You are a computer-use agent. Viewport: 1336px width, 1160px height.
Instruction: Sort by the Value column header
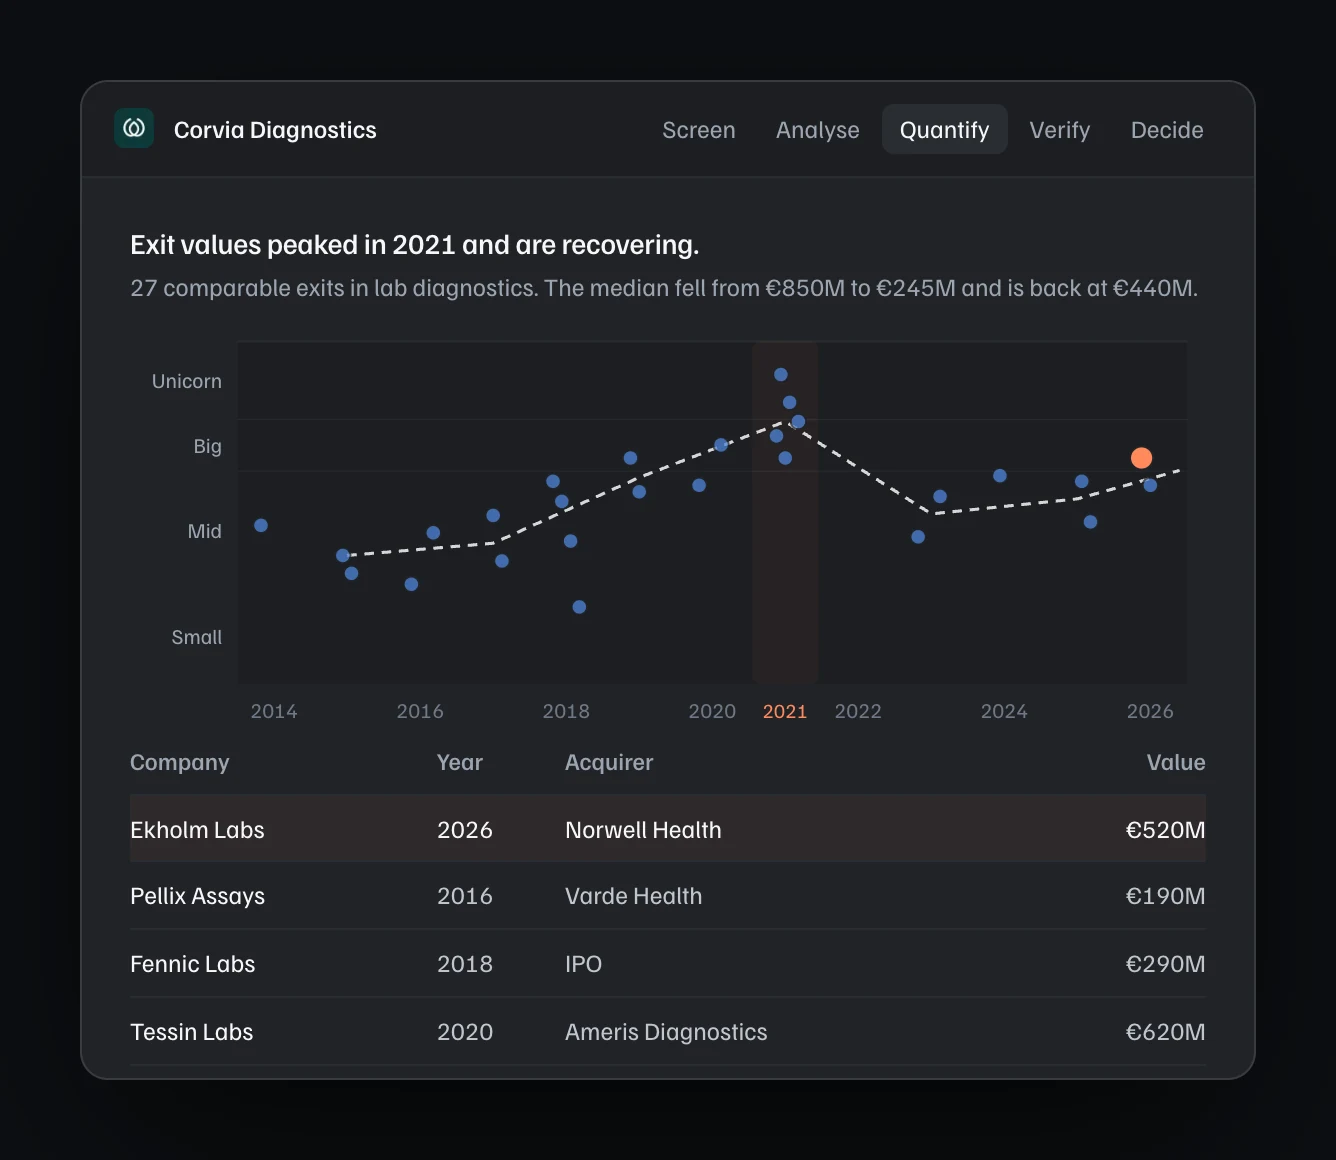coord(1176,762)
